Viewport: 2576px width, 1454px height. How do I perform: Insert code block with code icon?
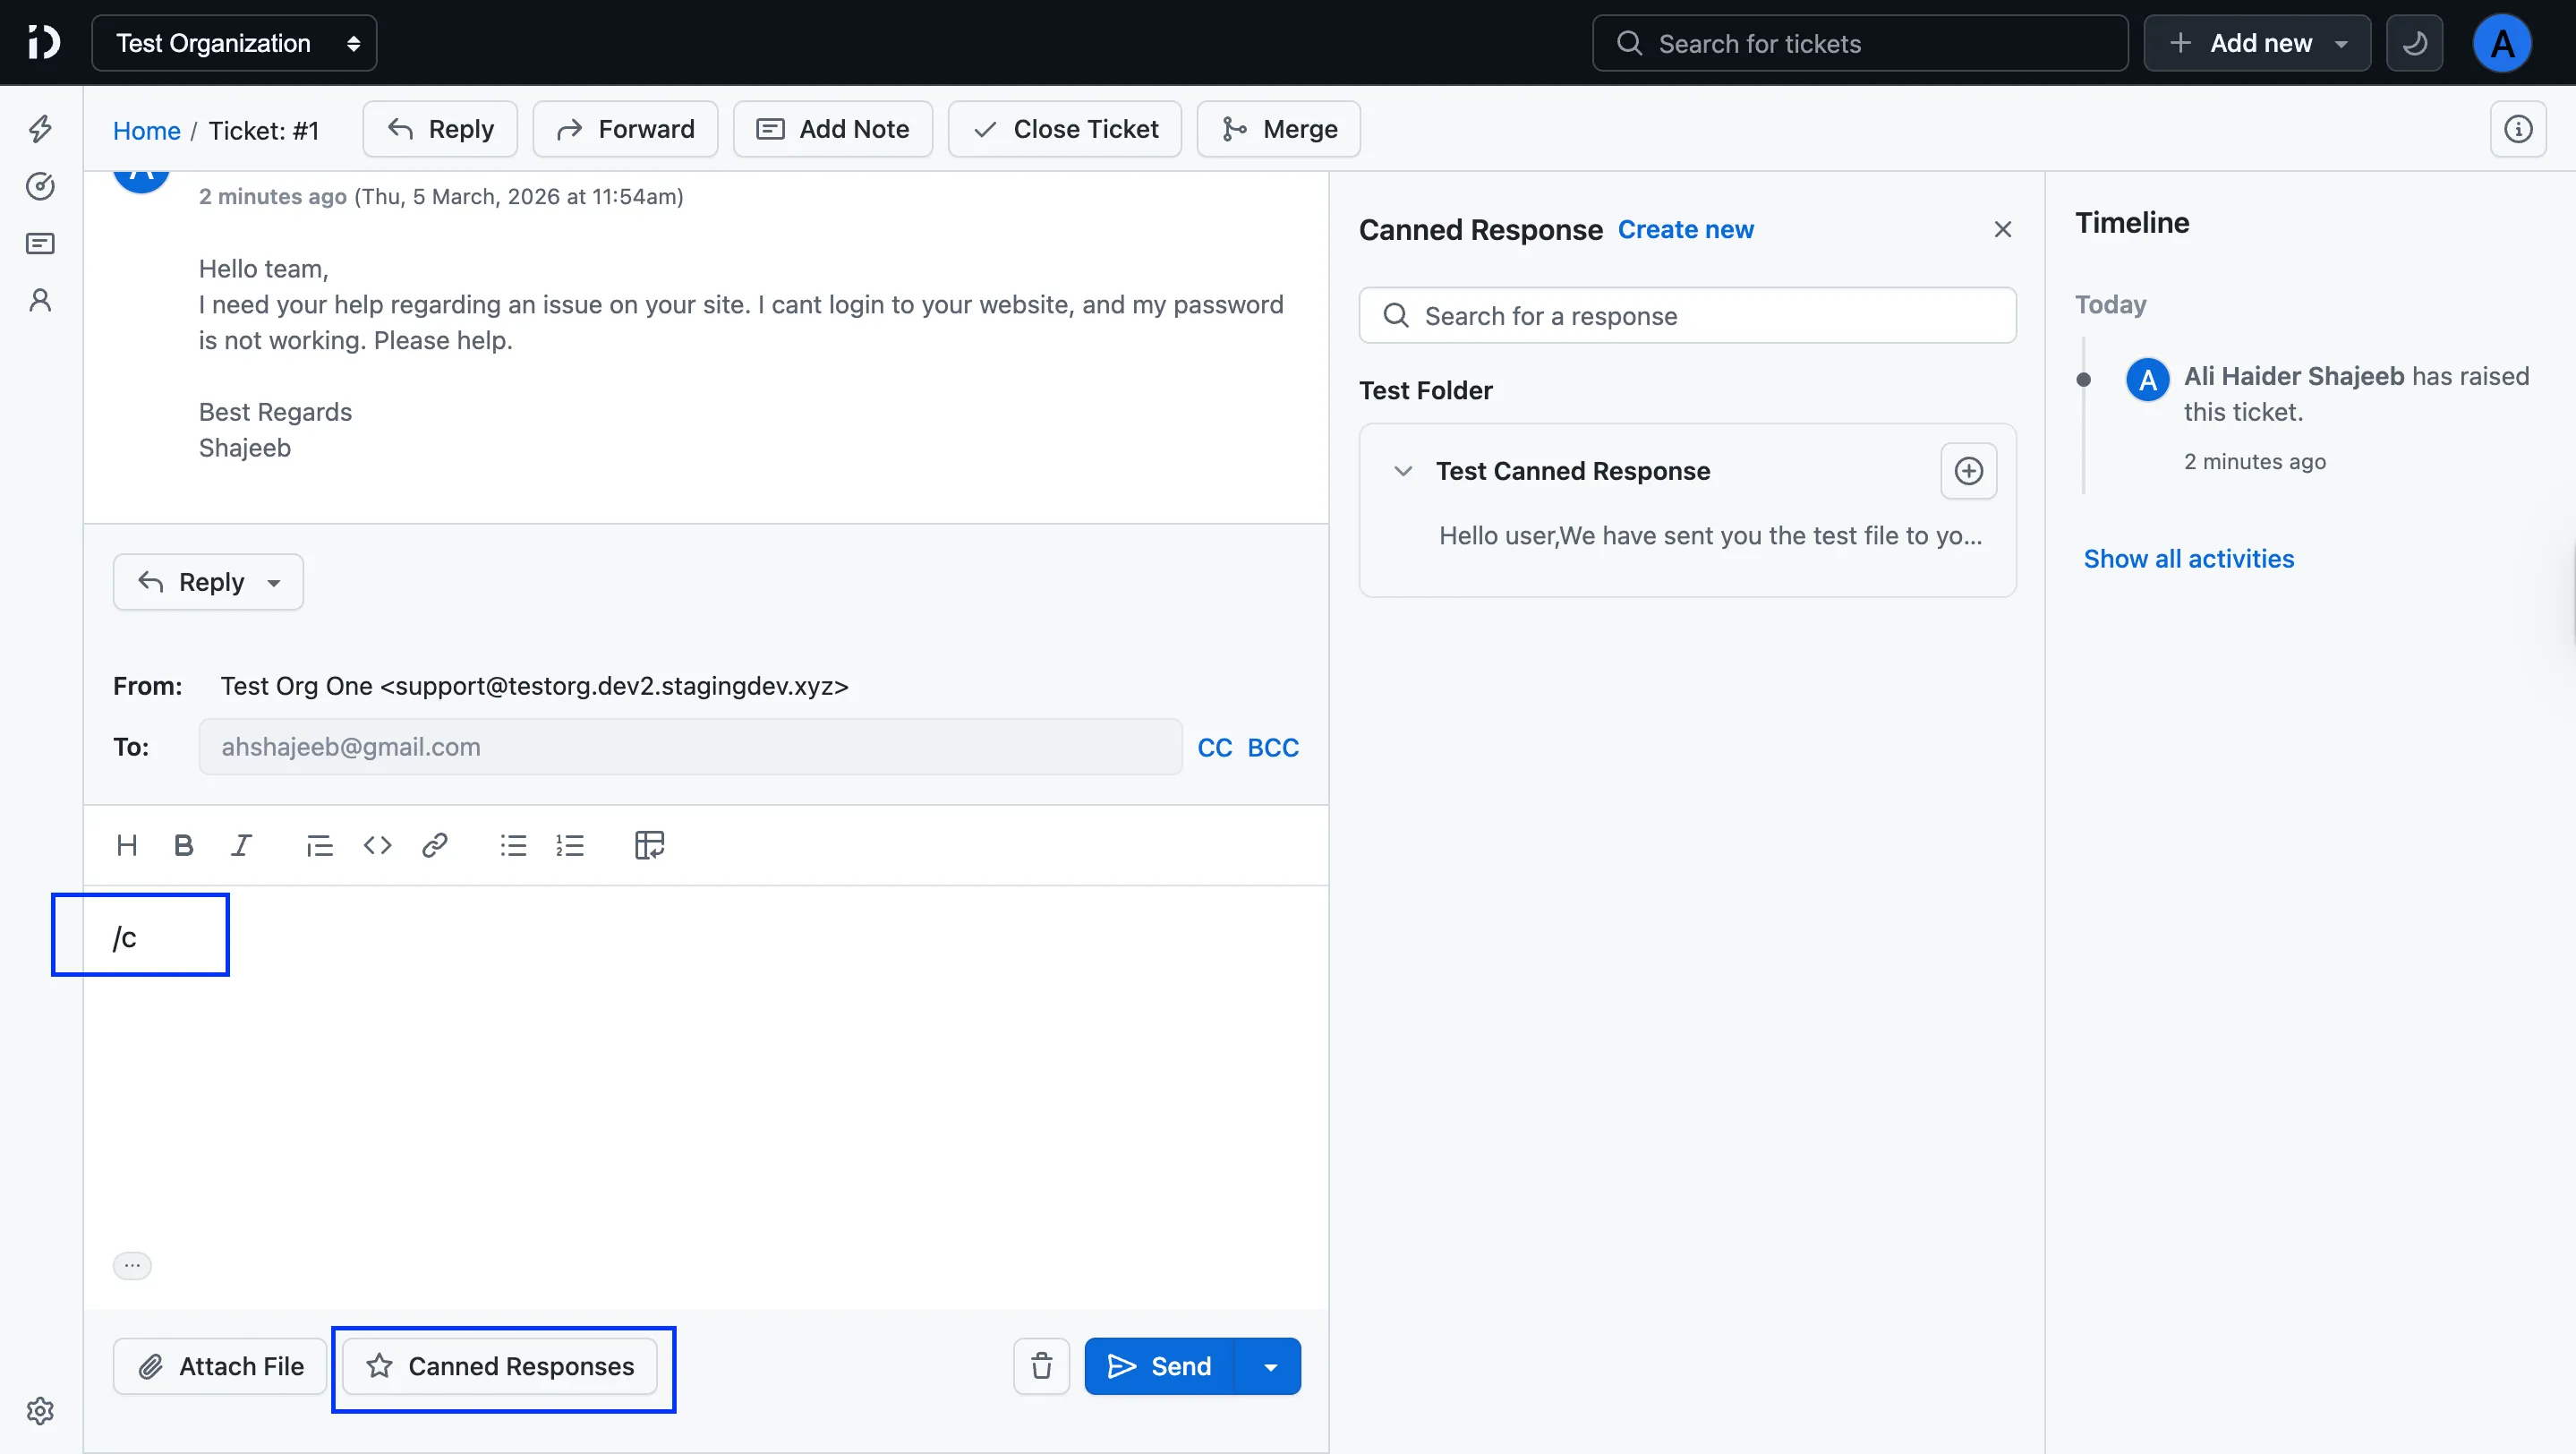coord(377,845)
